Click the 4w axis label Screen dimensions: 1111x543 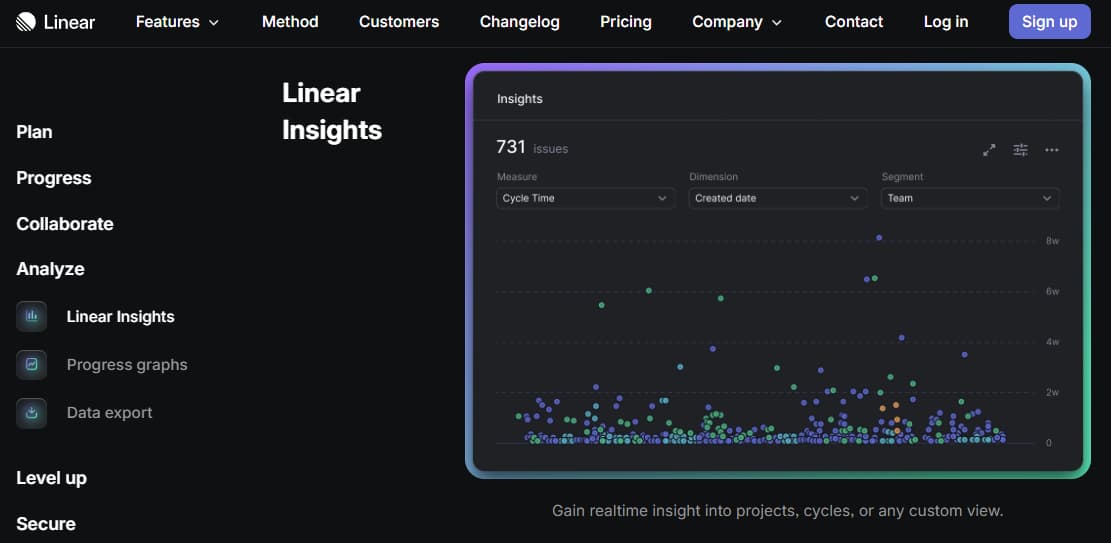click(x=1052, y=342)
